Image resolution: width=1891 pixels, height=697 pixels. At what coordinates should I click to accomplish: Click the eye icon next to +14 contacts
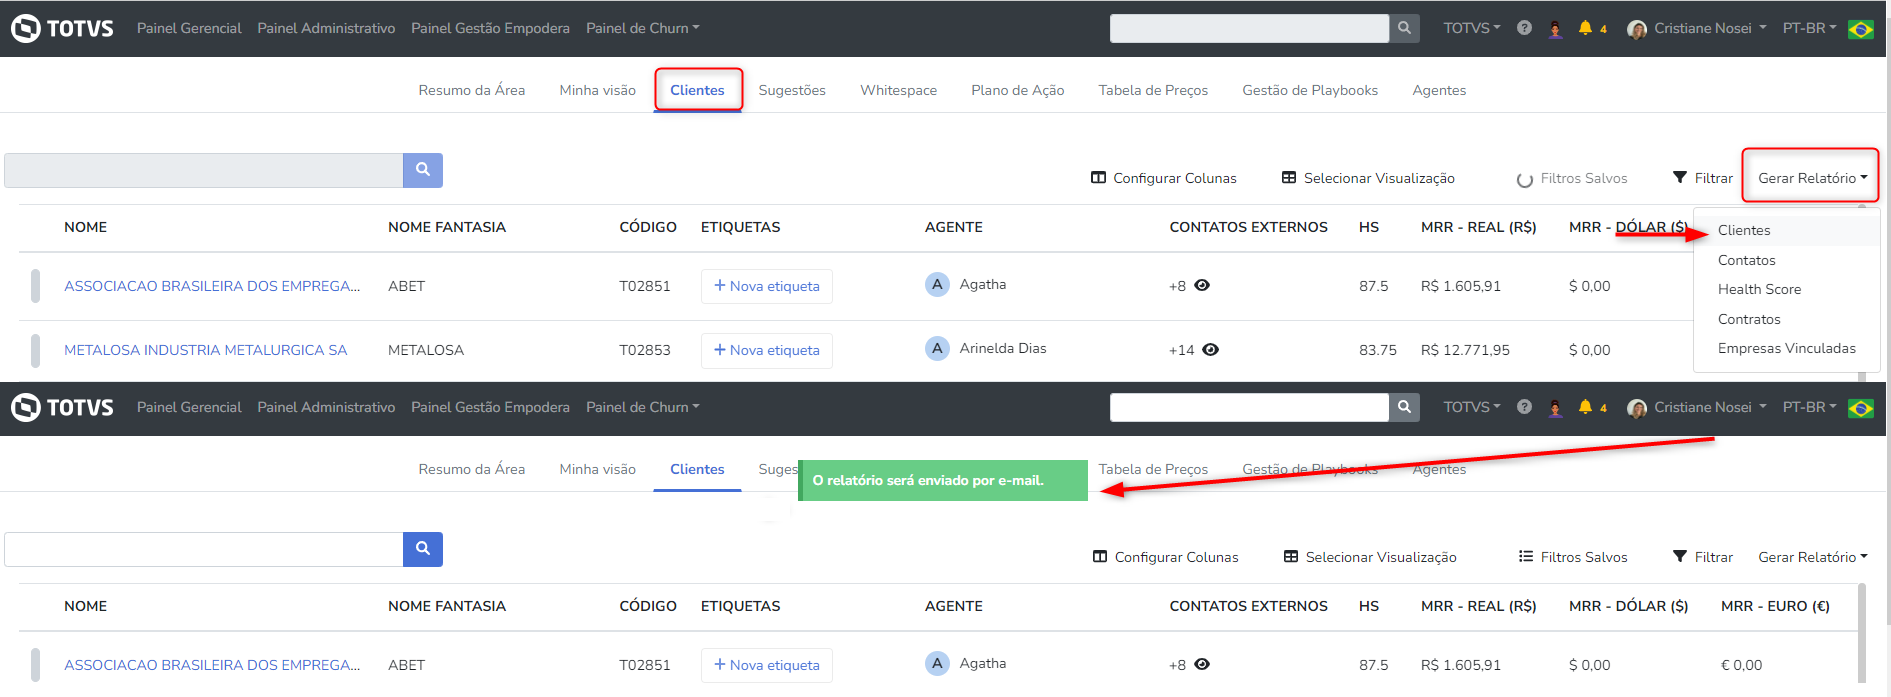1210,350
